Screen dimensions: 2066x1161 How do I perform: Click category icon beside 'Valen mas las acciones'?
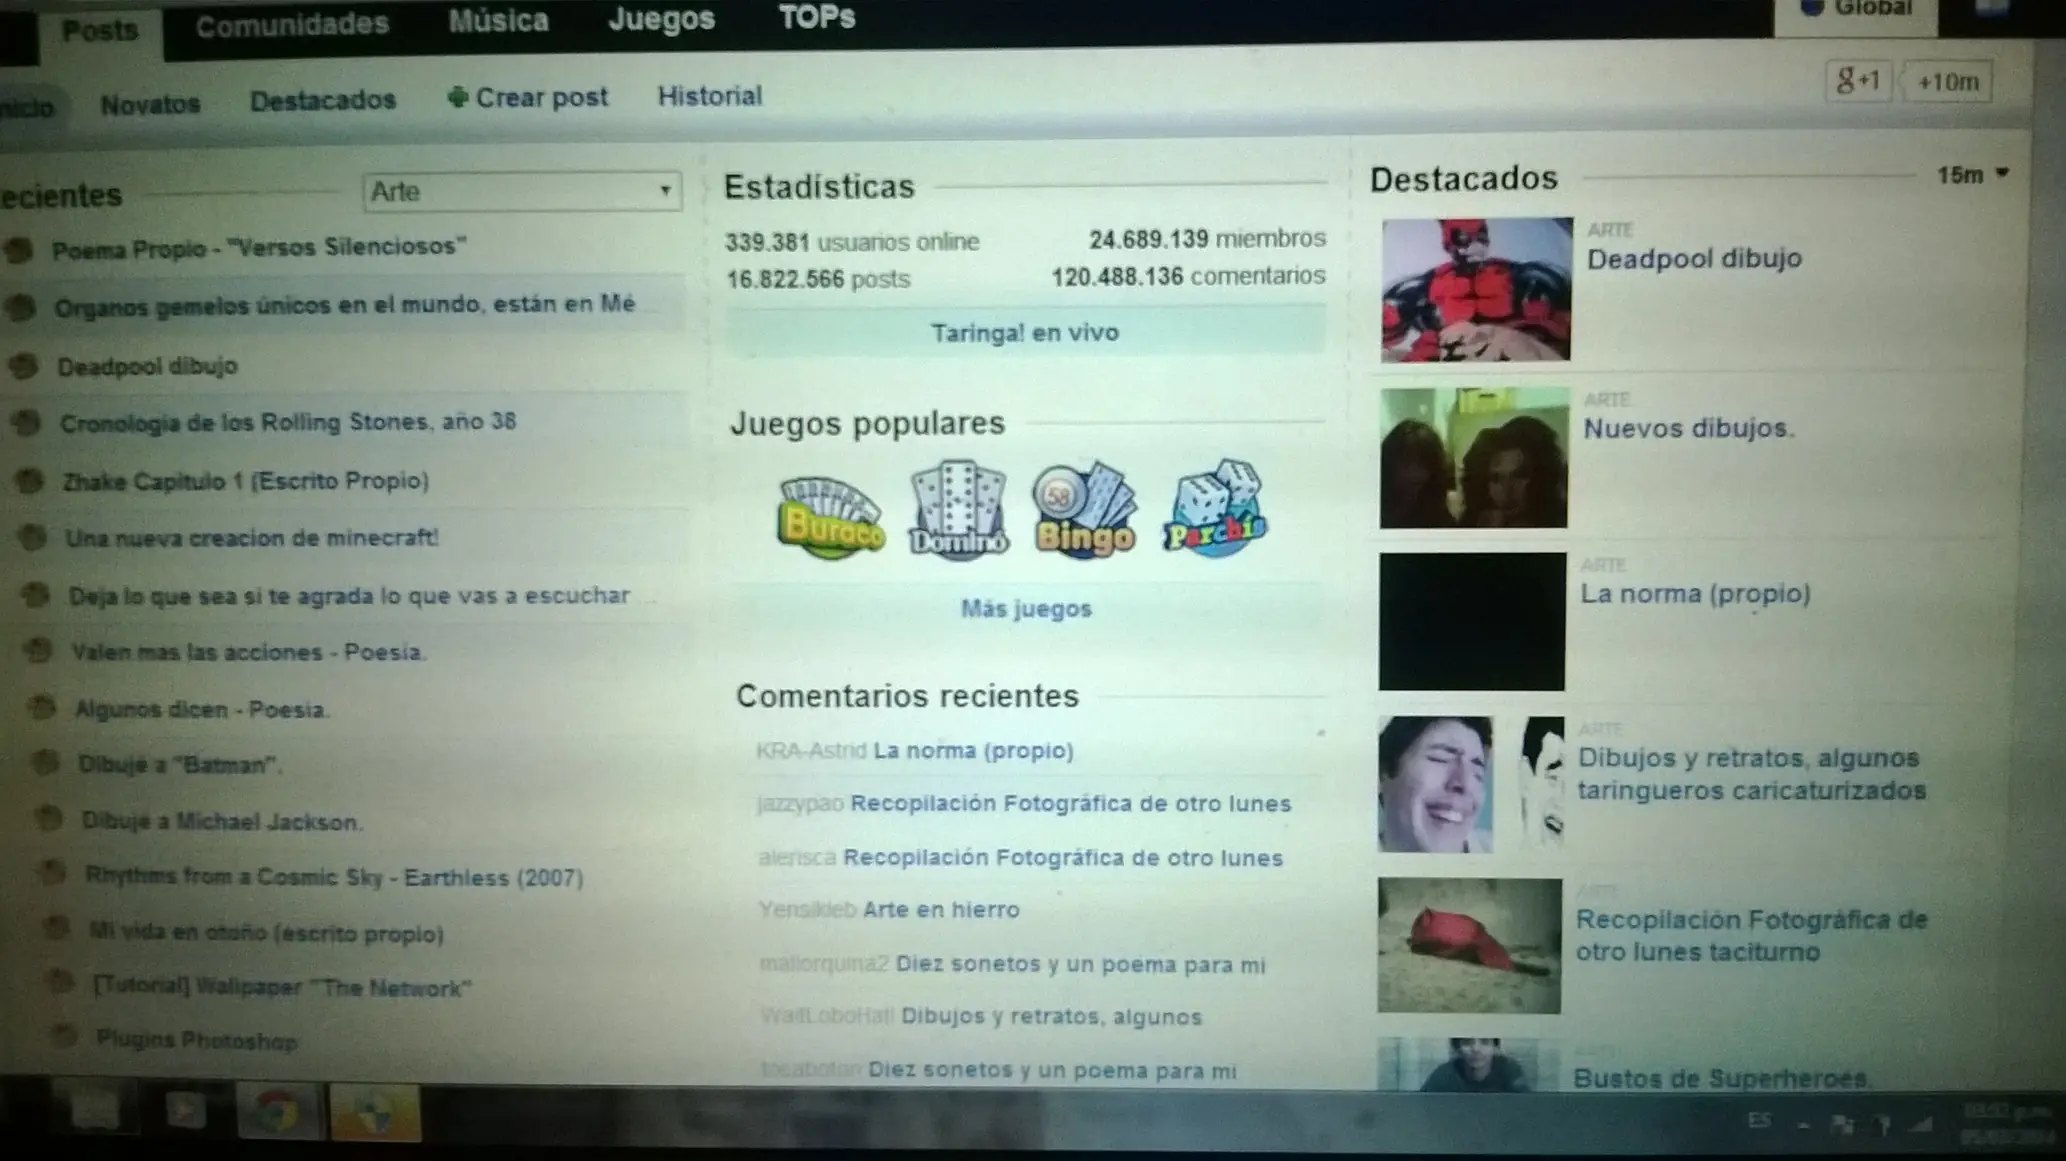(x=39, y=652)
